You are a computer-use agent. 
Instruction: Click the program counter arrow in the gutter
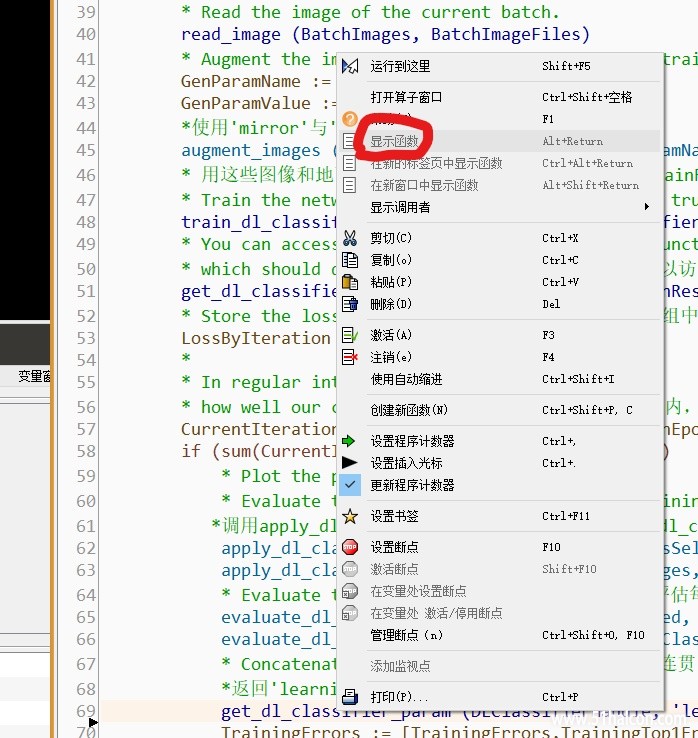coord(93,722)
